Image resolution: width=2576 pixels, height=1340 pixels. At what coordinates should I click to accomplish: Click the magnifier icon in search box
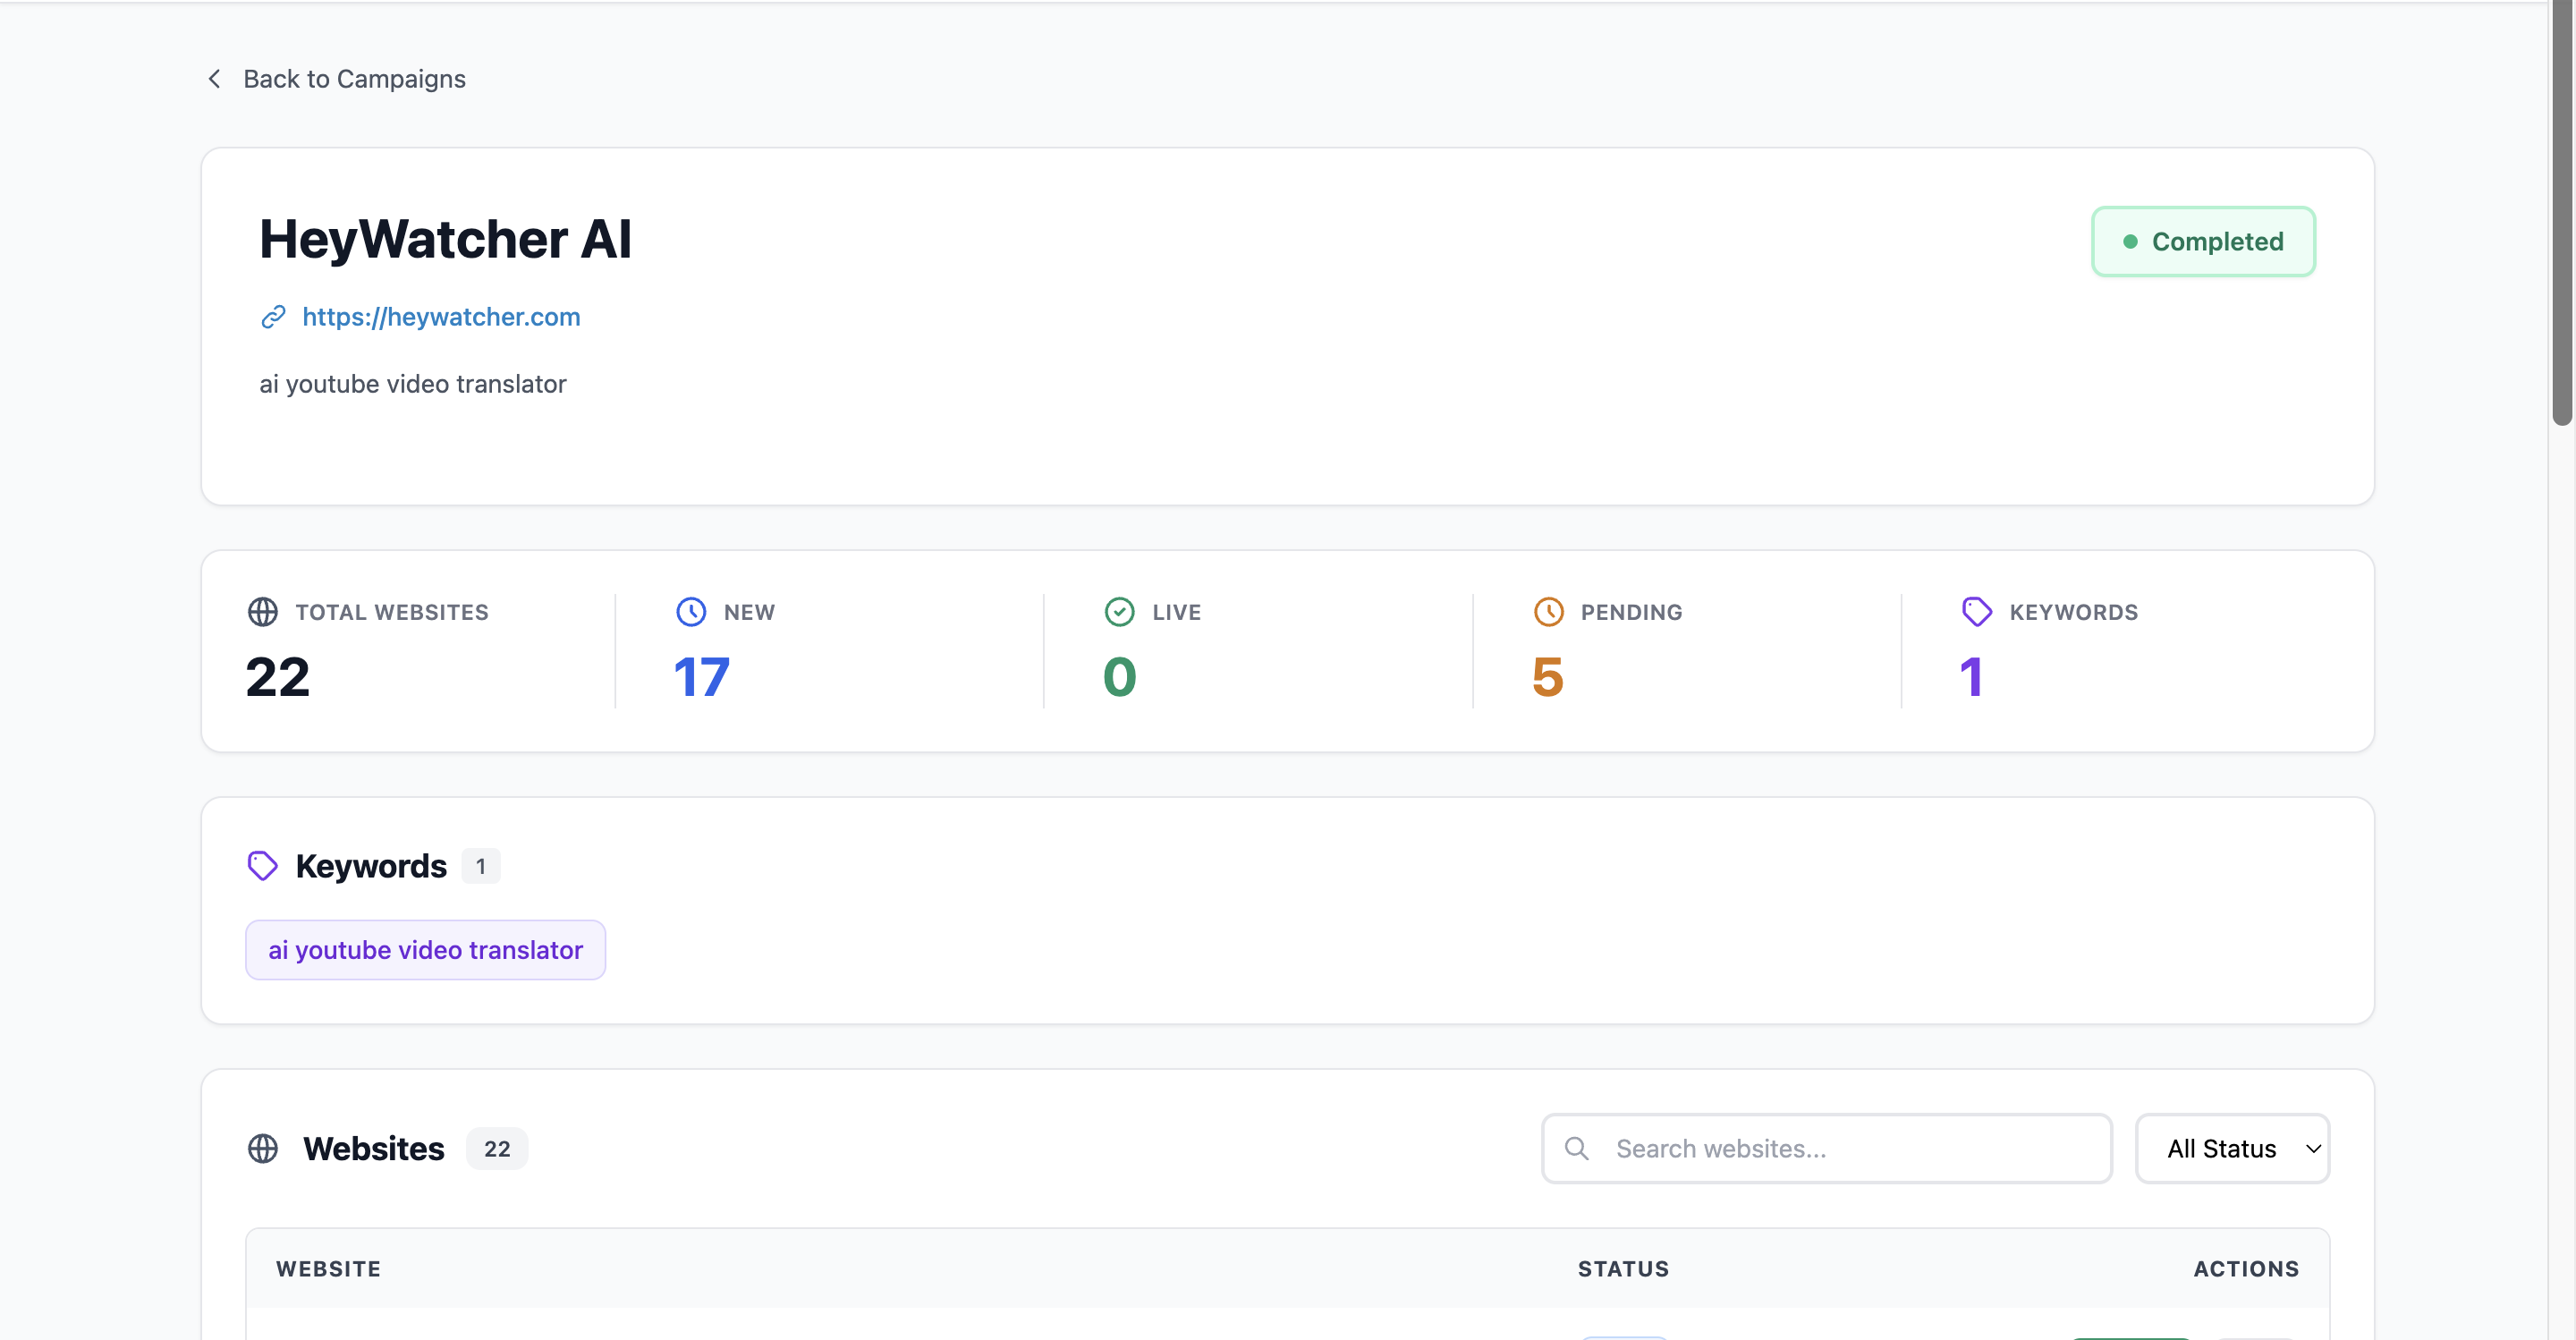tap(1577, 1149)
